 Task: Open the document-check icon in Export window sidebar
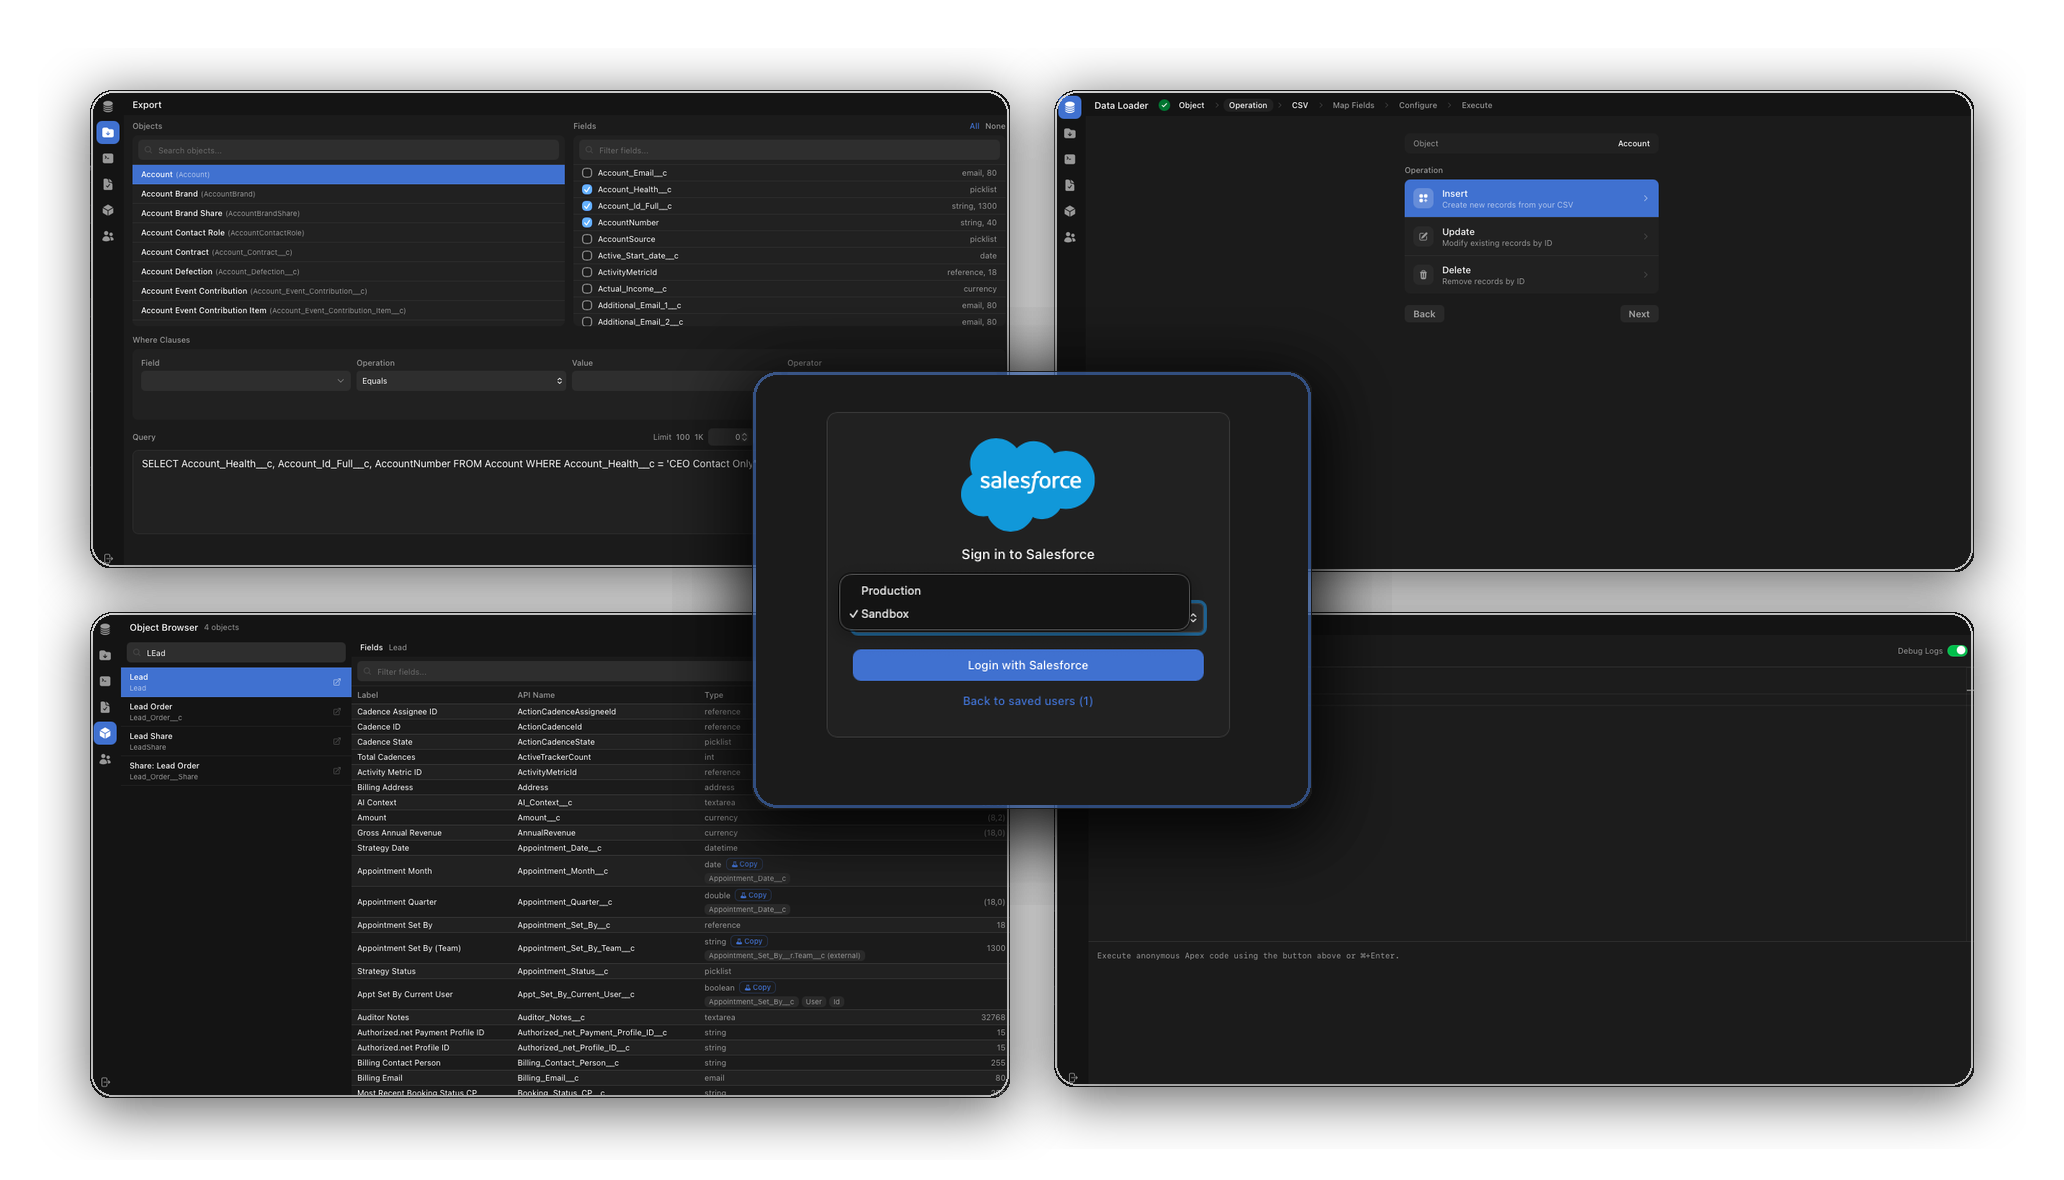click(x=108, y=184)
